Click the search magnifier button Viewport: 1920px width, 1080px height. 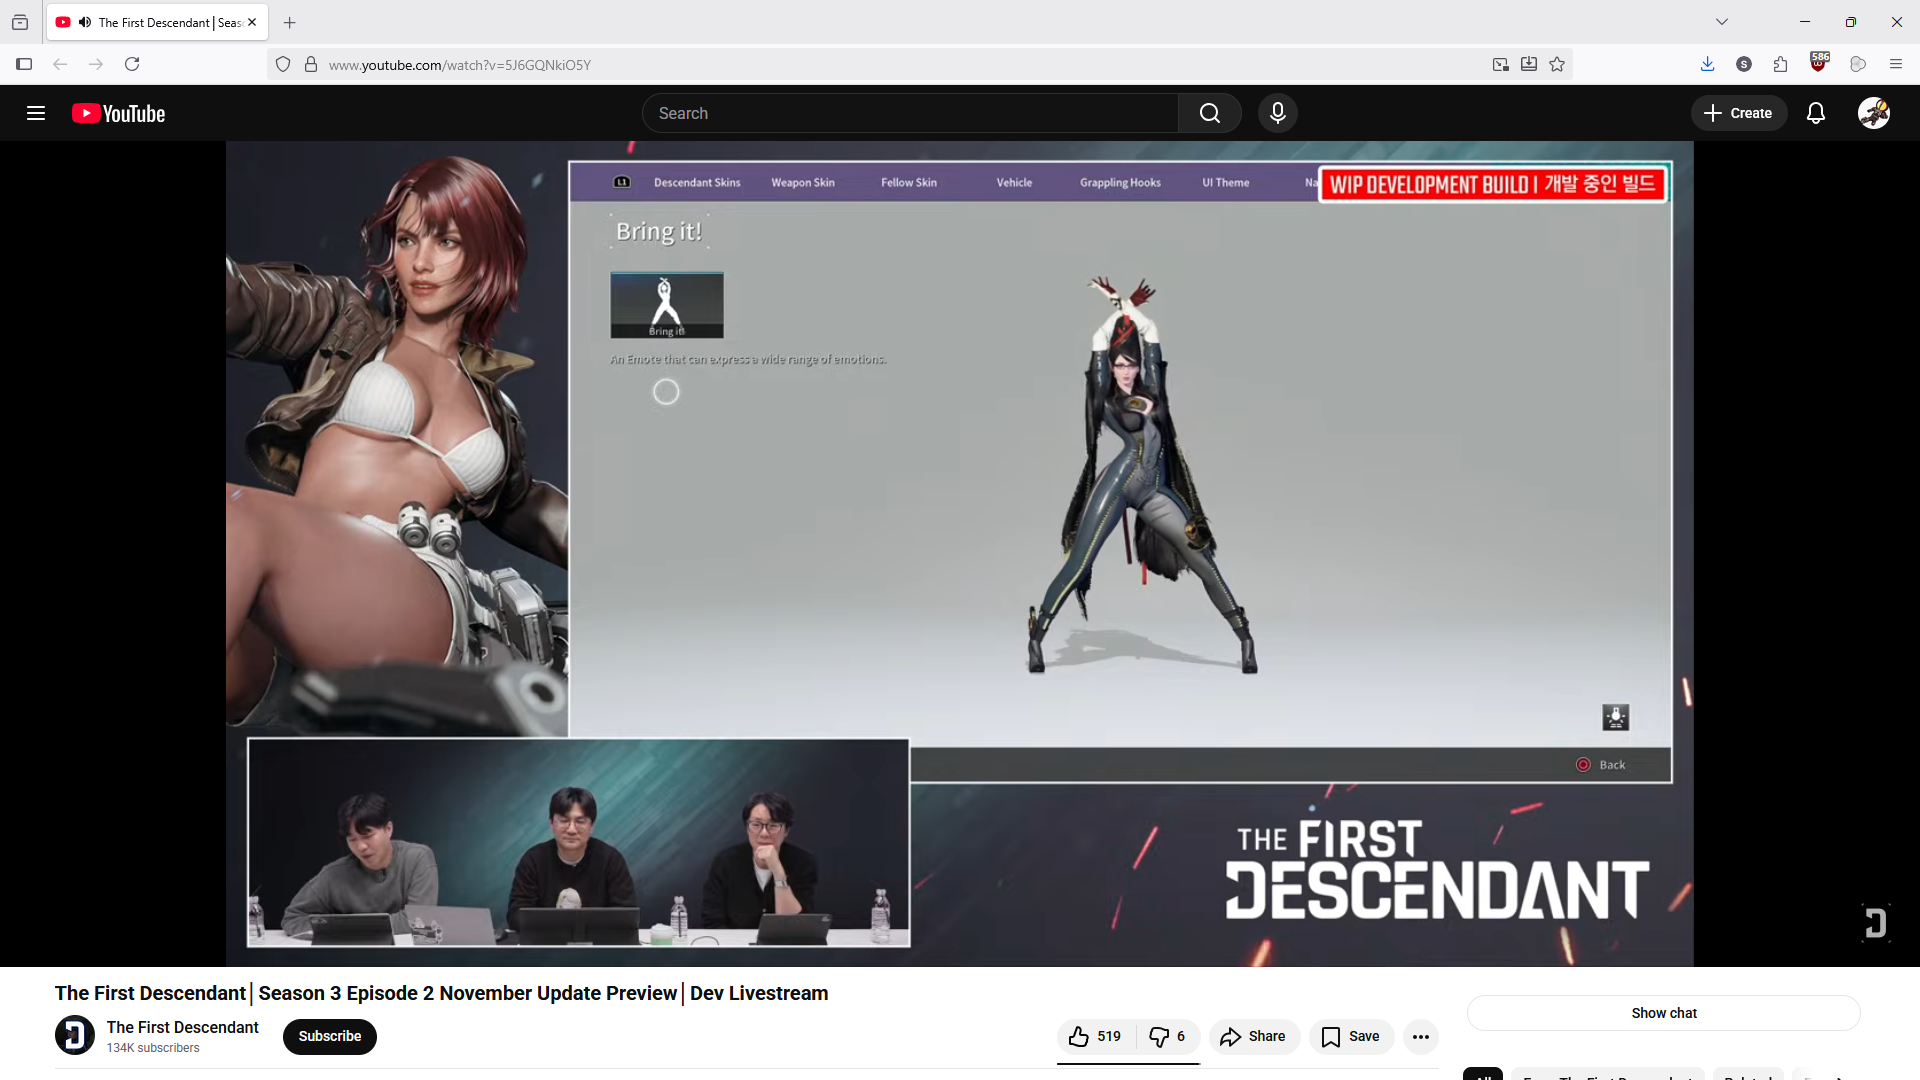1209,113
